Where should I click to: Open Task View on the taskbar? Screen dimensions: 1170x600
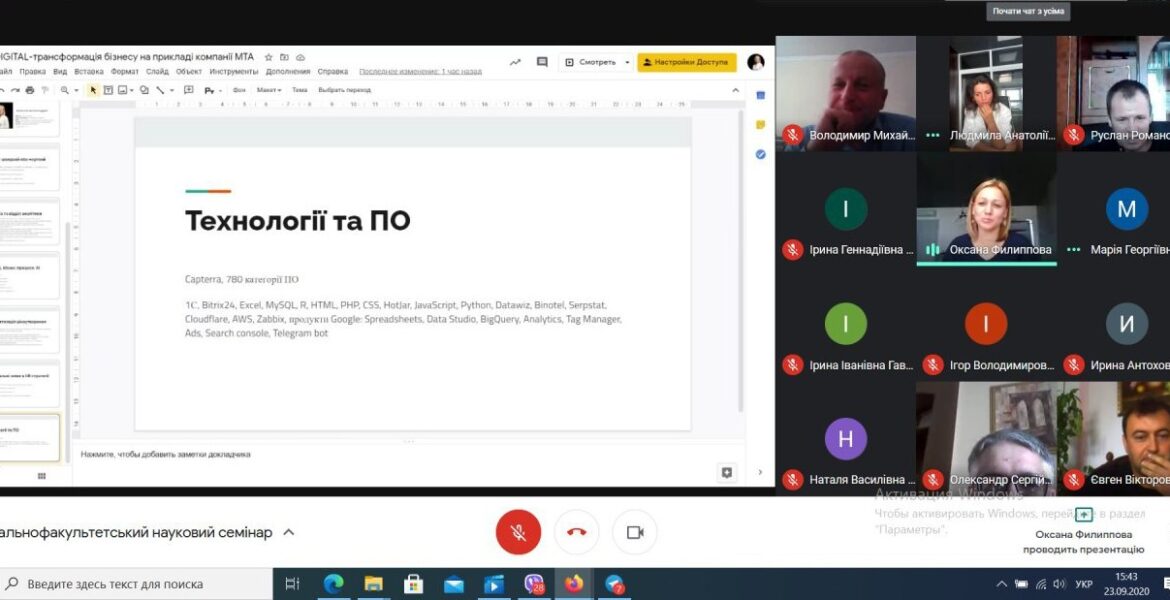(292, 584)
